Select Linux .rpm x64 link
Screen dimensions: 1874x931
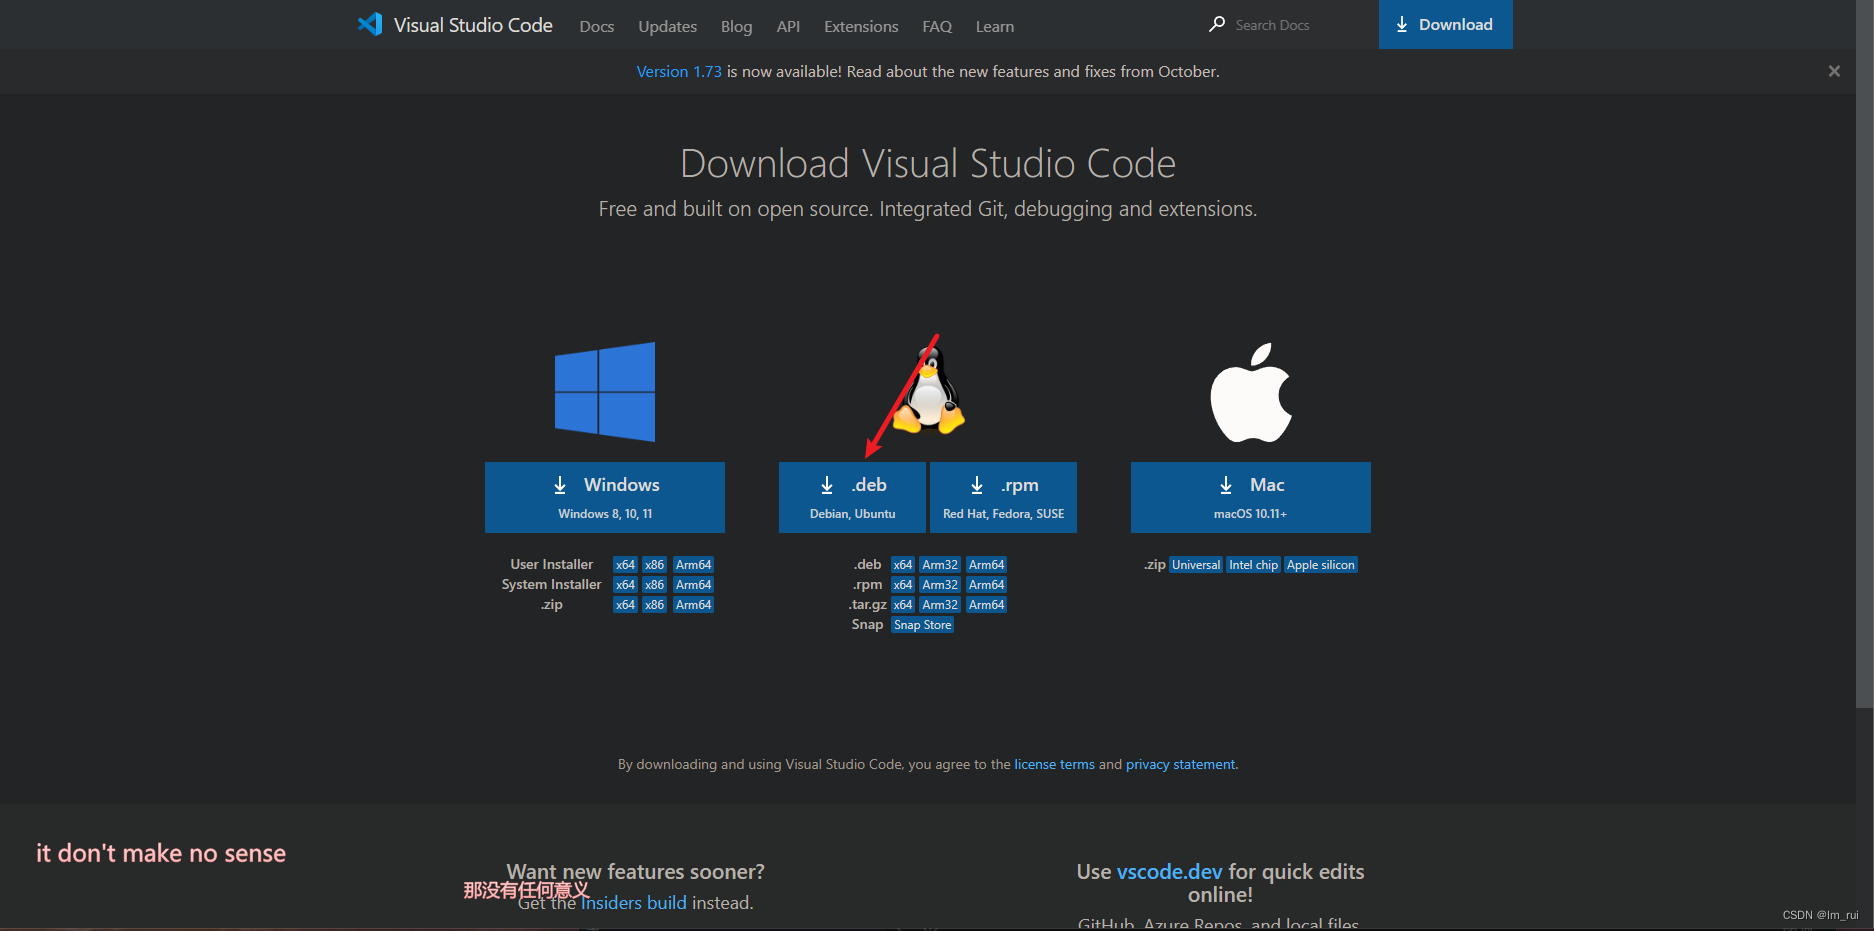coord(903,585)
